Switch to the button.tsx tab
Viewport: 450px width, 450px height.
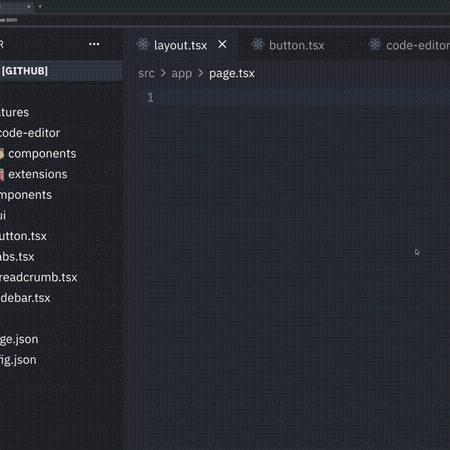coord(296,45)
